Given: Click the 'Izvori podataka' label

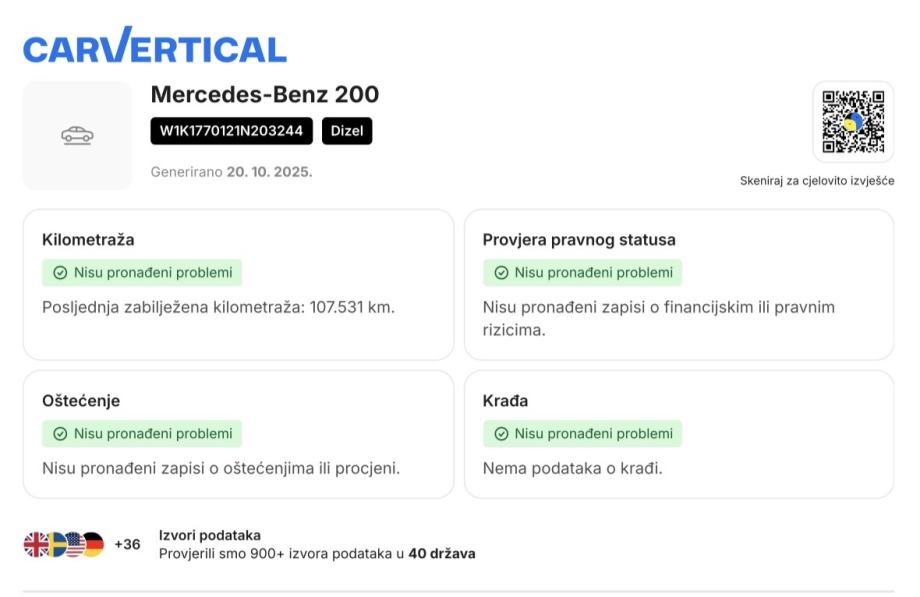Looking at the screenshot, I should click(209, 536).
